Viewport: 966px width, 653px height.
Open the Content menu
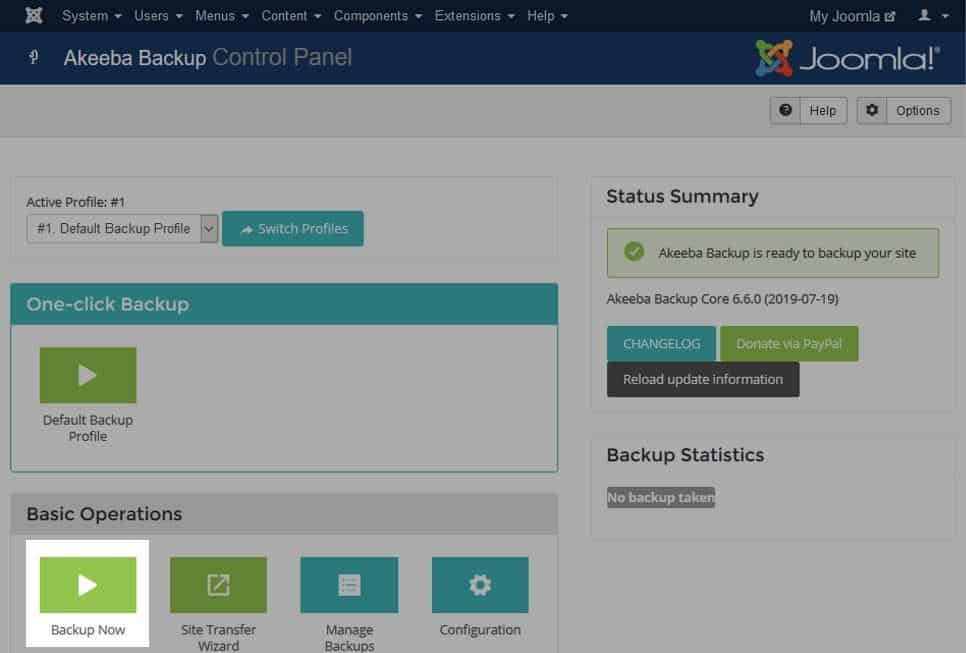click(291, 16)
